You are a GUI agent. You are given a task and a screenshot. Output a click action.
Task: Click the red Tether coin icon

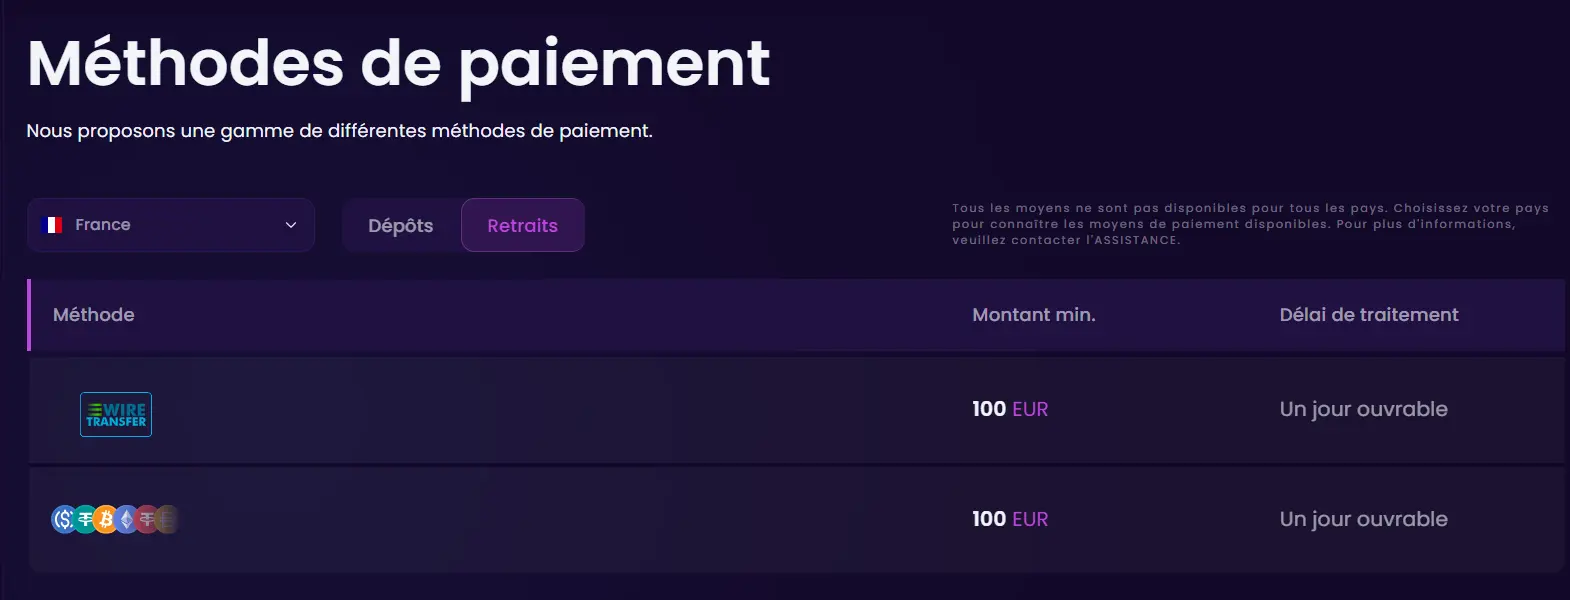coord(147,519)
